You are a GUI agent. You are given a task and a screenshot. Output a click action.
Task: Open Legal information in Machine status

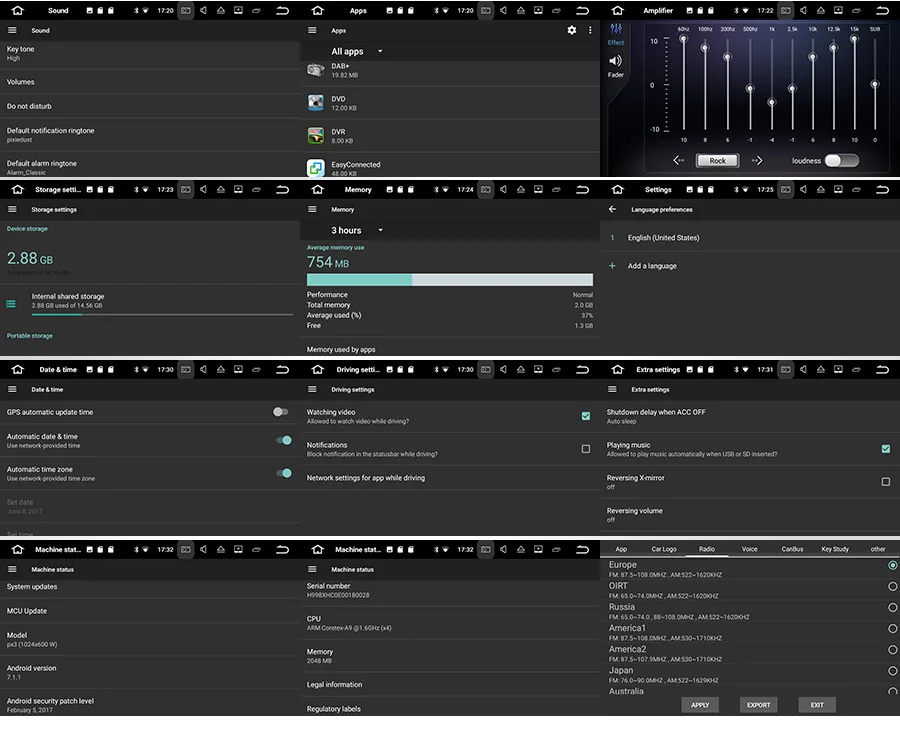point(449,684)
